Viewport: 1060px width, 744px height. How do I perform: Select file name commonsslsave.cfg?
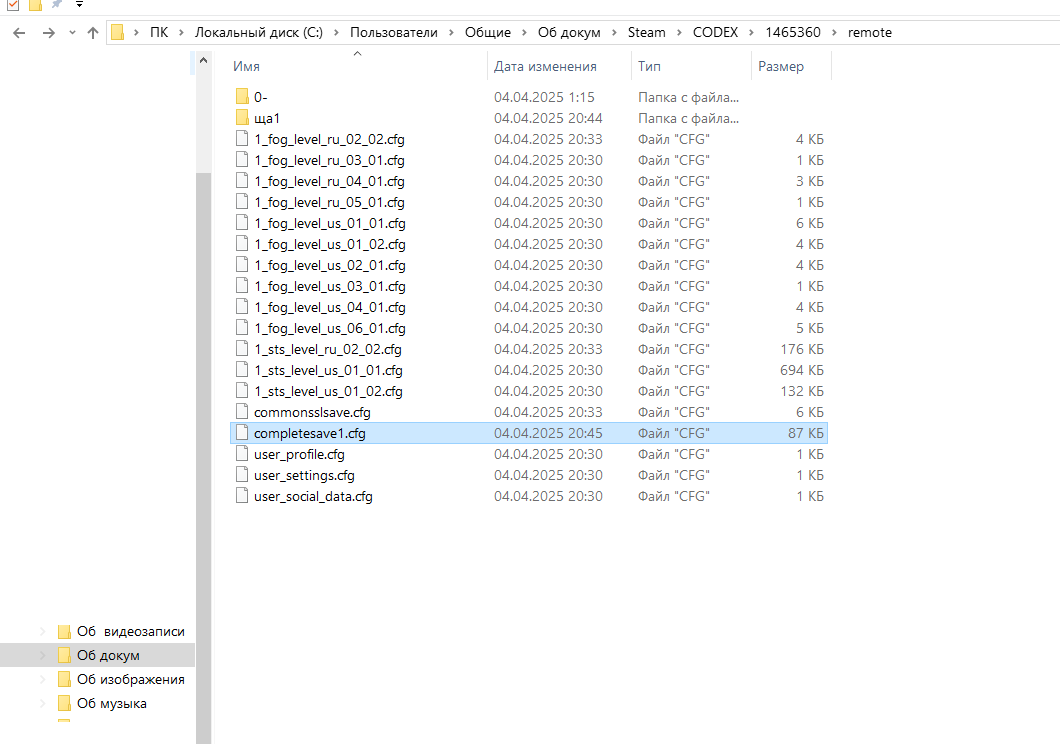312,412
